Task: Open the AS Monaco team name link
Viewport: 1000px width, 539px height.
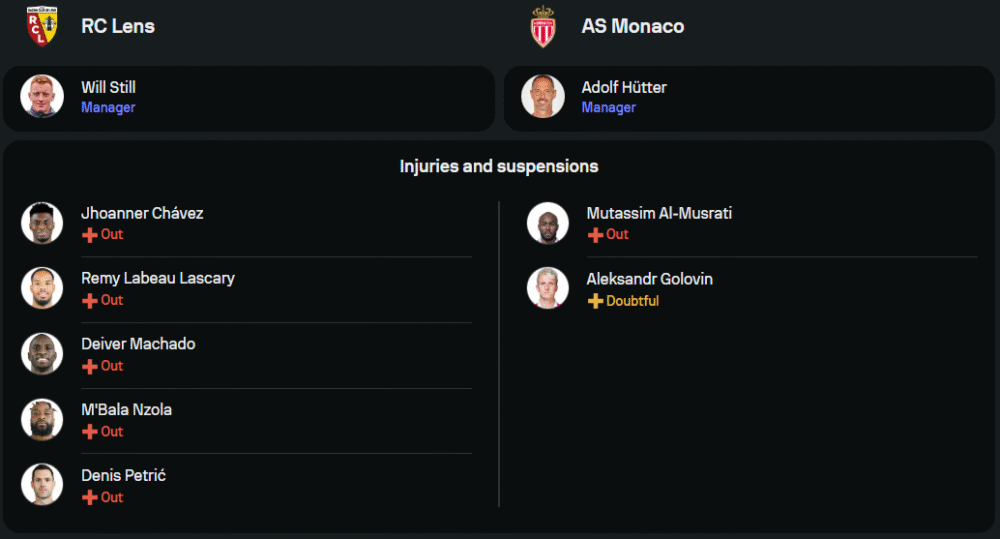Action: pos(633,27)
